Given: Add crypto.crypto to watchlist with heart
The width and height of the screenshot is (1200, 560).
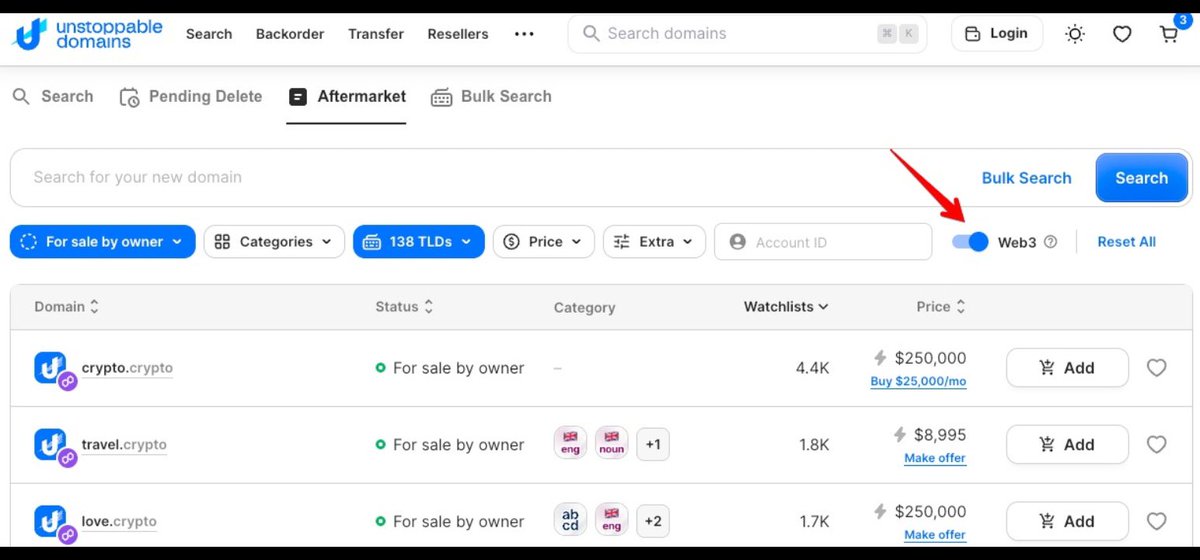Looking at the screenshot, I should click(x=1156, y=368).
